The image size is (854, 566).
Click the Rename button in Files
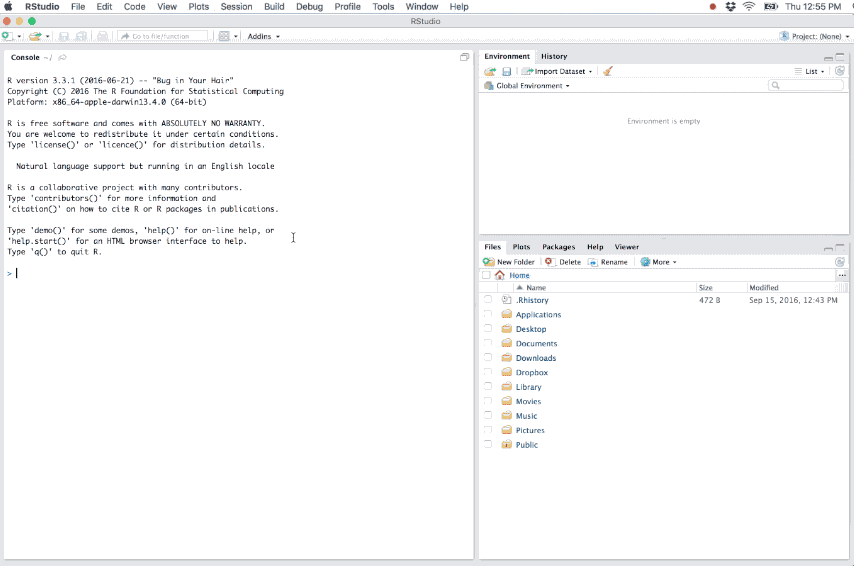608,262
